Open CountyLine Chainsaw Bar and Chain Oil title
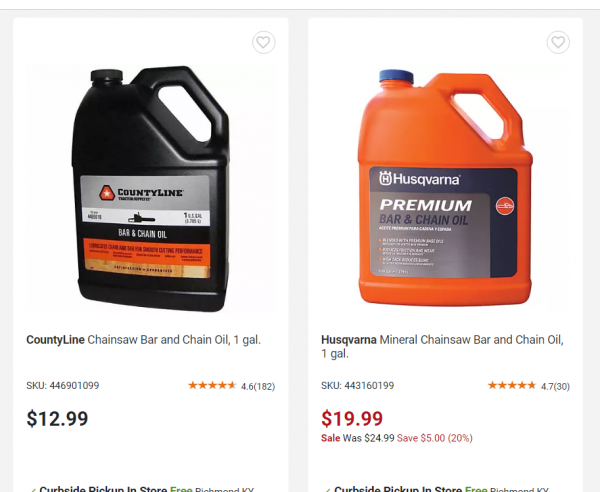Viewport: 600px width, 492px height. click(143, 340)
